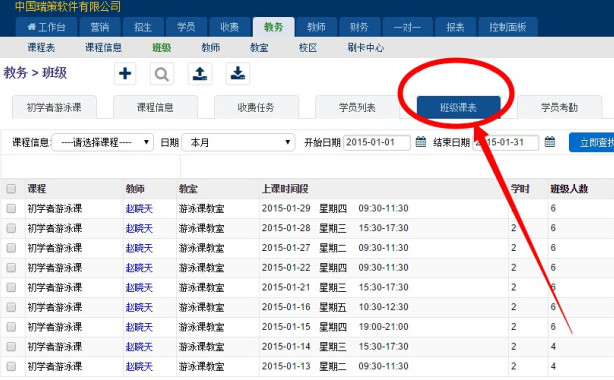Switch to the 财务 main tab
The image size is (614, 380).
pyautogui.click(x=359, y=27)
